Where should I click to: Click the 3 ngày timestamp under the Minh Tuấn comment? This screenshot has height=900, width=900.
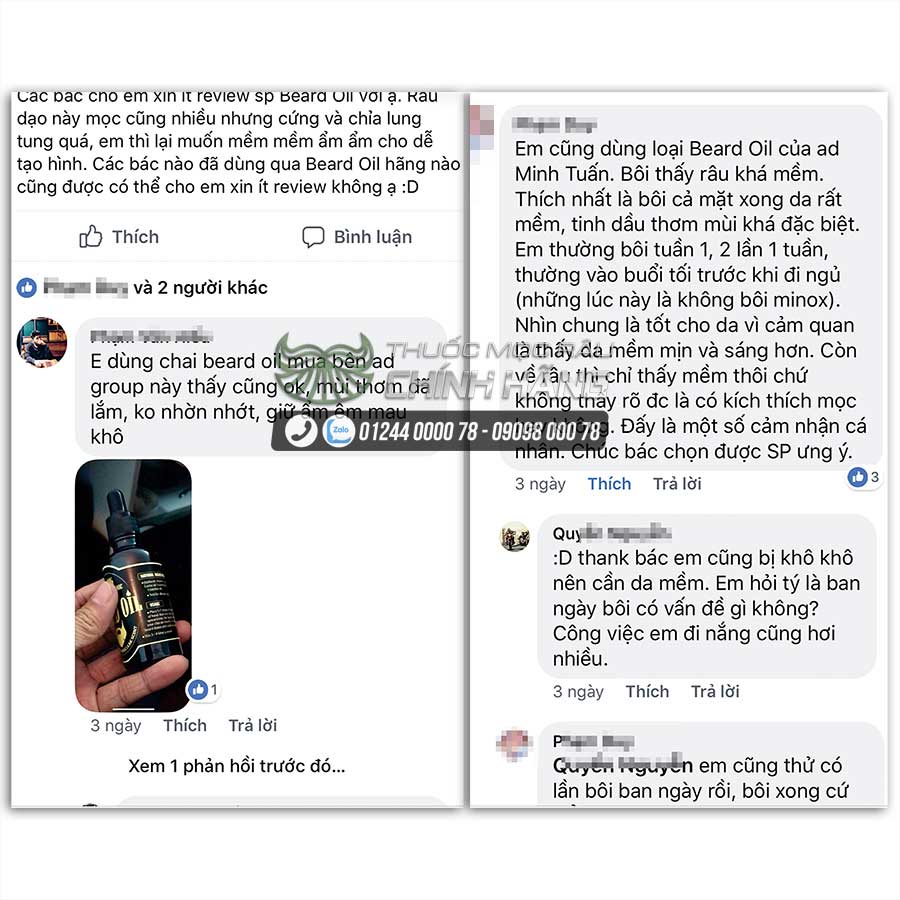point(540,484)
